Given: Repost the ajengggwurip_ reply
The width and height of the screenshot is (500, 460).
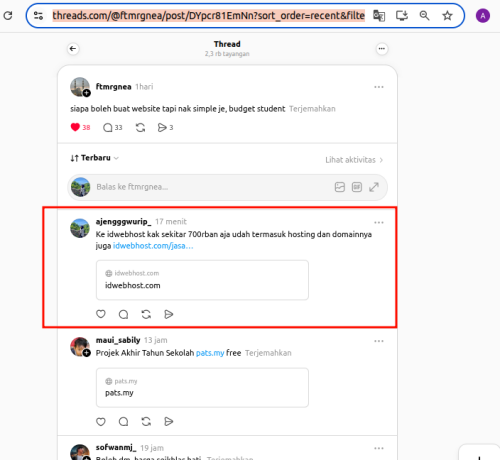Looking at the screenshot, I should point(146,314).
